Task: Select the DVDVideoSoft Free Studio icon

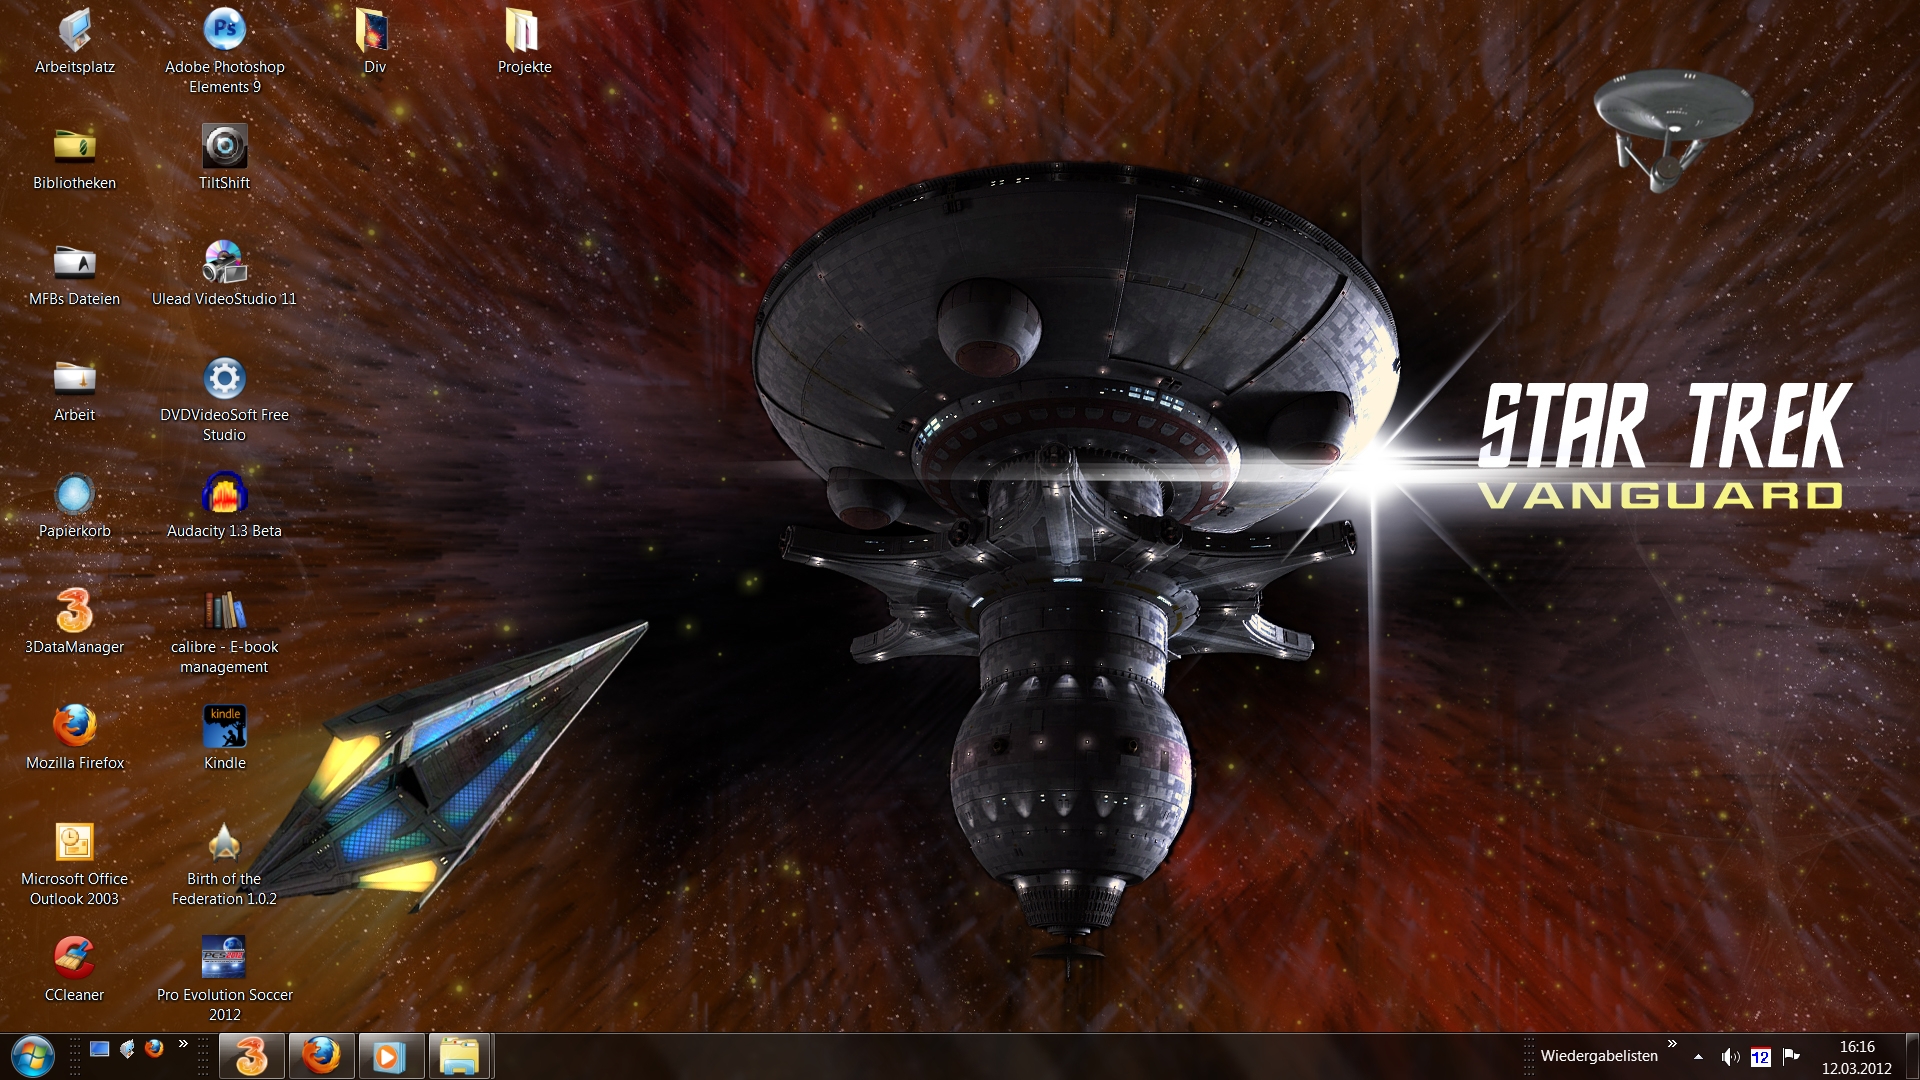Action: [x=224, y=379]
